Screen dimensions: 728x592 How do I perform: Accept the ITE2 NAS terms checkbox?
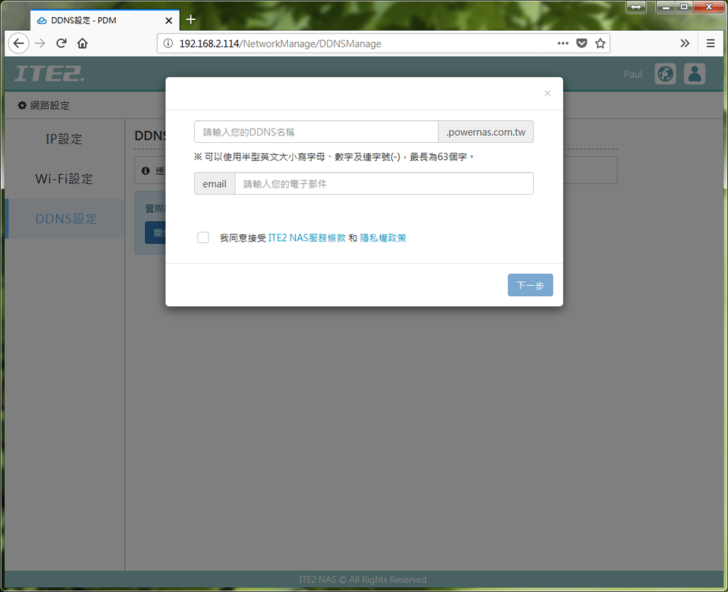click(203, 238)
